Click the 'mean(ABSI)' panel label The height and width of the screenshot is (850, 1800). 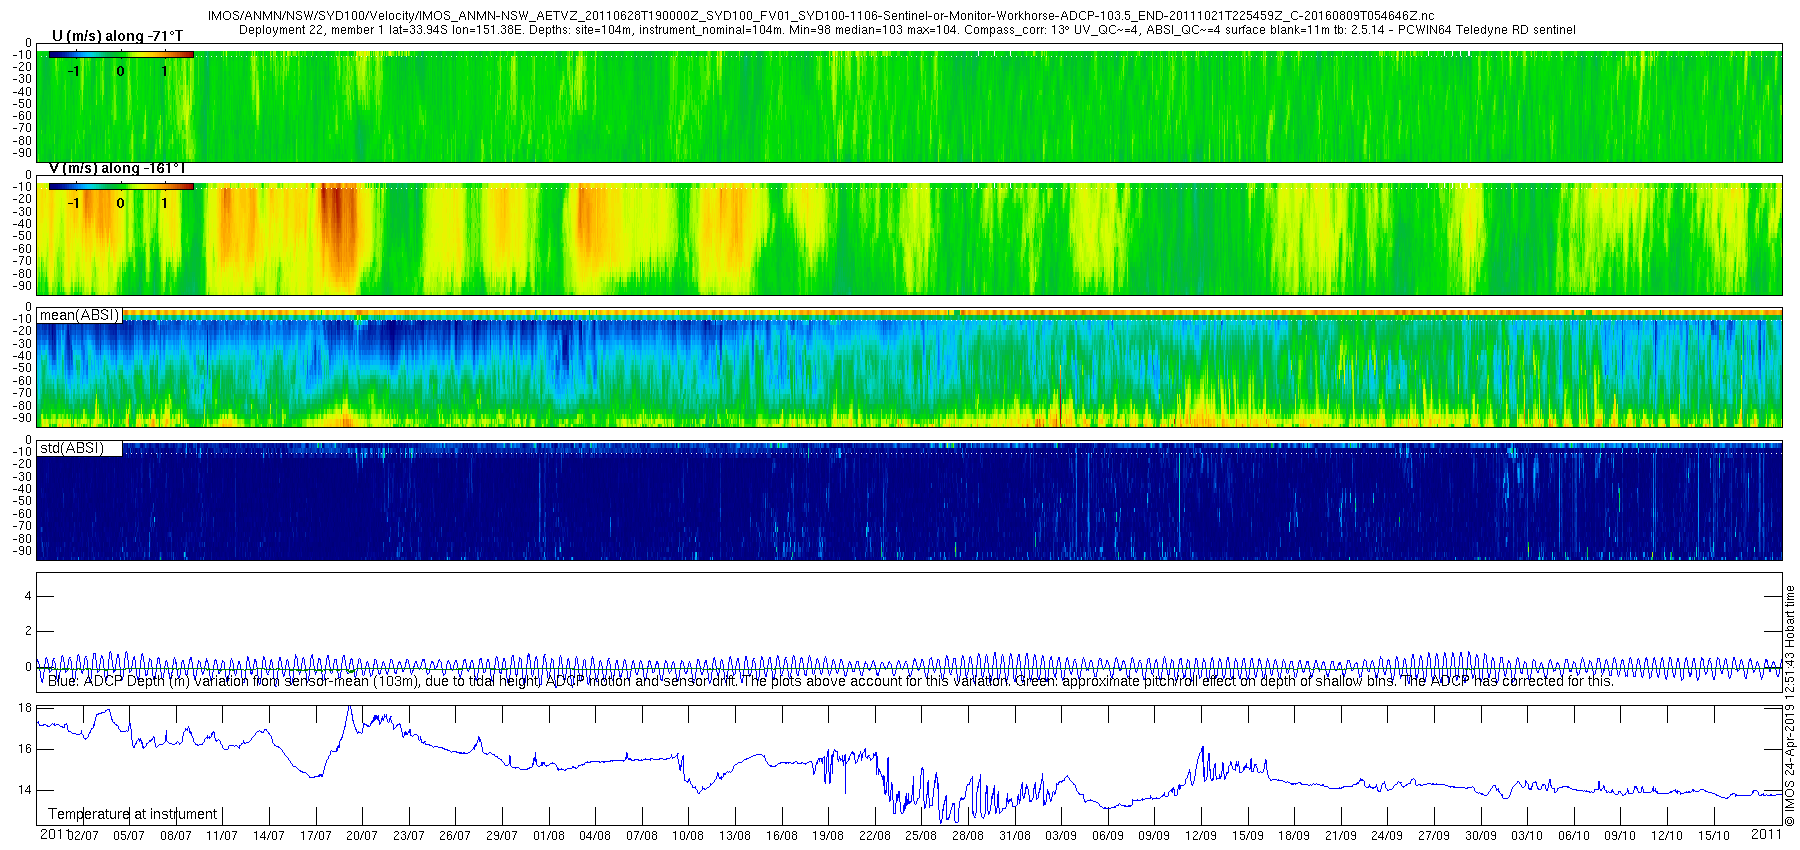(x=79, y=315)
